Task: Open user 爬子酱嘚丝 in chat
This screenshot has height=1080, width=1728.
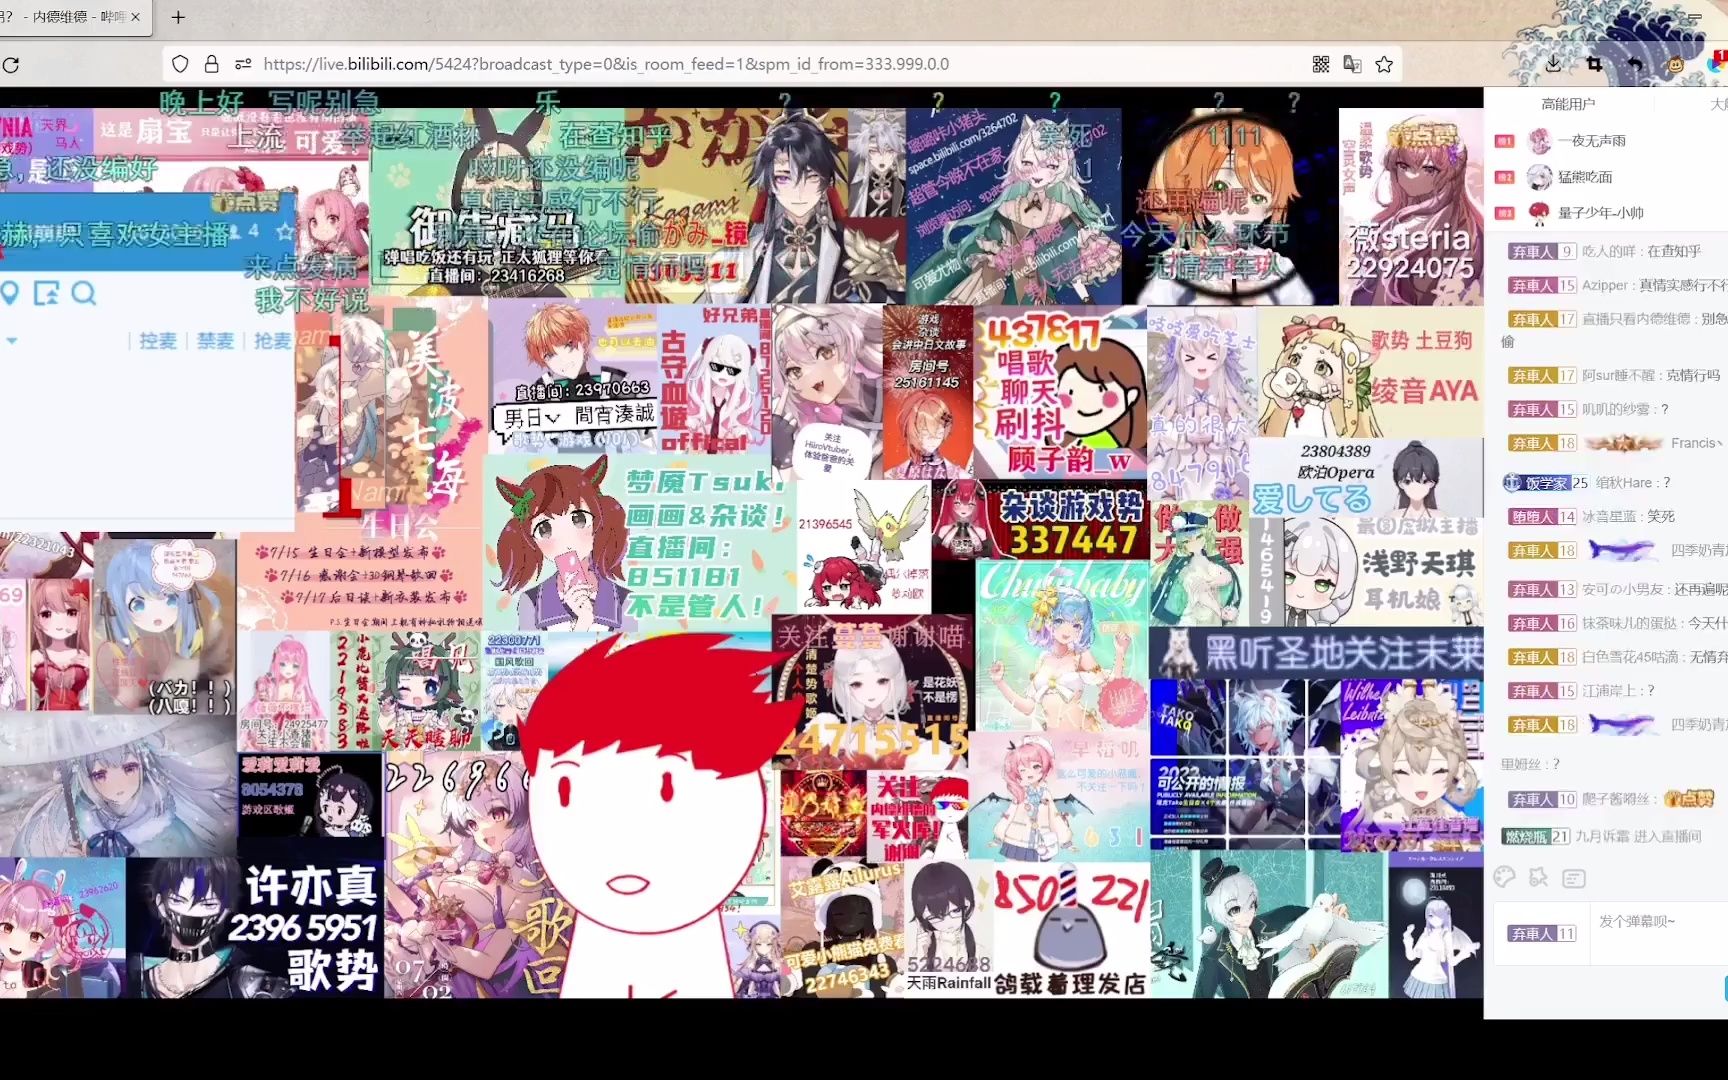Action: [1616, 800]
